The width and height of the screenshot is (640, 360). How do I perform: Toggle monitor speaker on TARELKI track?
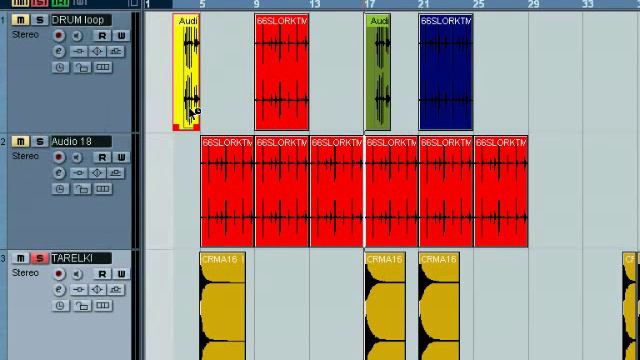tap(77, 274)
